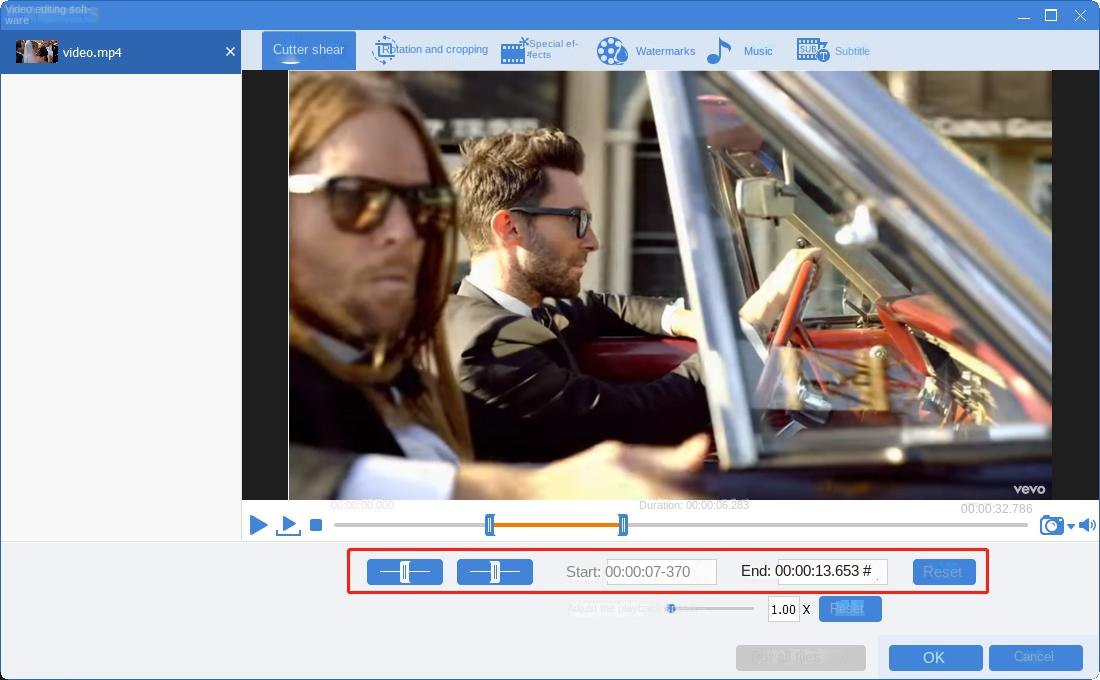
Task: Click the play selected segment button
Action: click(x=288, y=525)
